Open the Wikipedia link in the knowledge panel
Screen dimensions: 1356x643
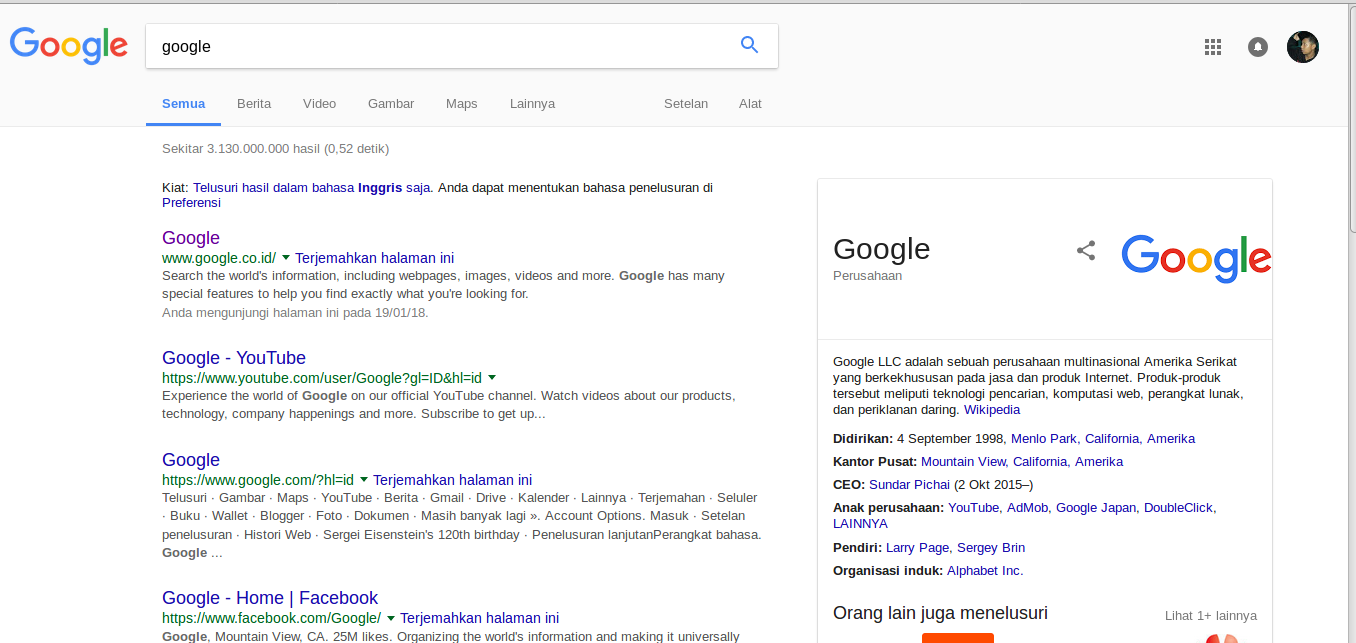point(992,410)
